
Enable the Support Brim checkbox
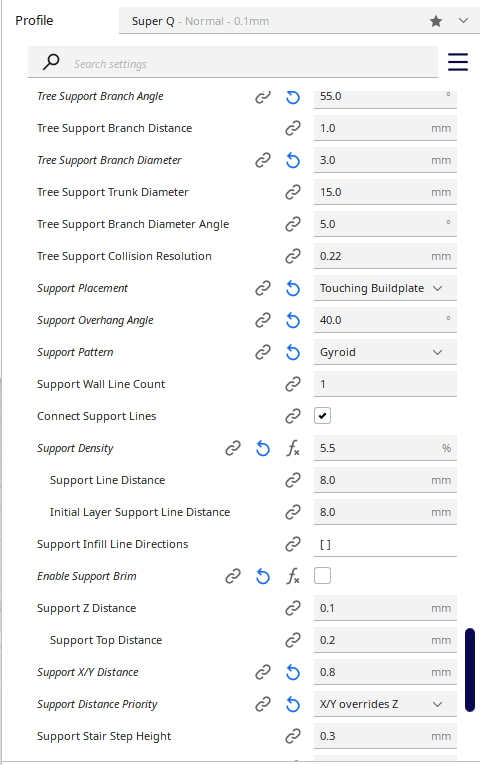tap(322, 576)
